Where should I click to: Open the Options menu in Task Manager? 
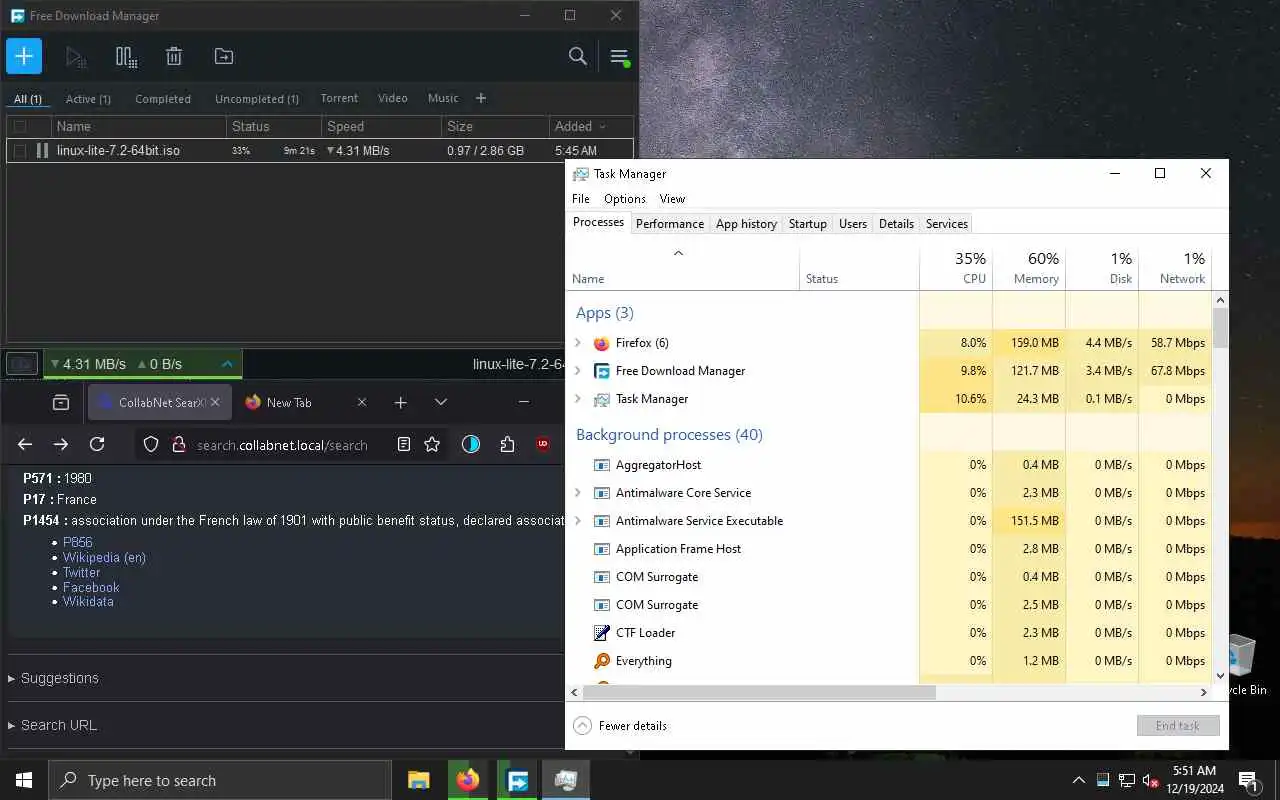point(625,199)
